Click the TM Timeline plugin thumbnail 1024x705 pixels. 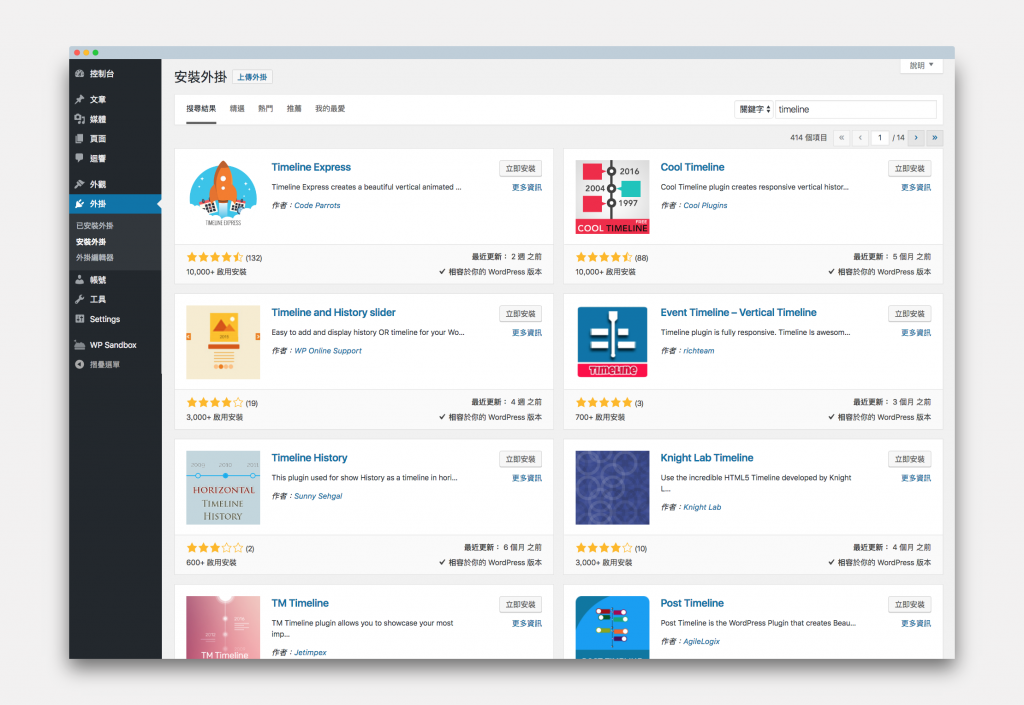[x=223, y=627]
